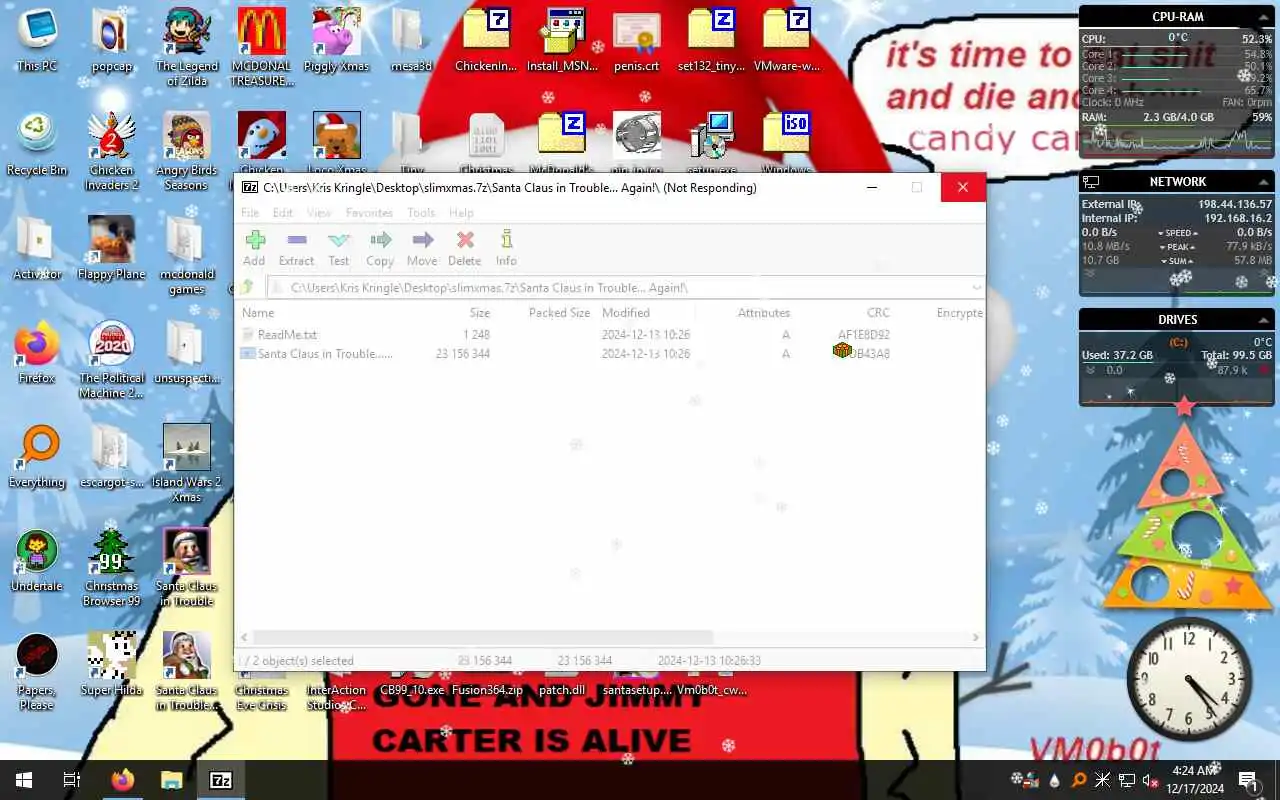Collapse the DRIVES widget panel
The image size is (1280, 800).
pyautogui.click(x=1264, y=320)
